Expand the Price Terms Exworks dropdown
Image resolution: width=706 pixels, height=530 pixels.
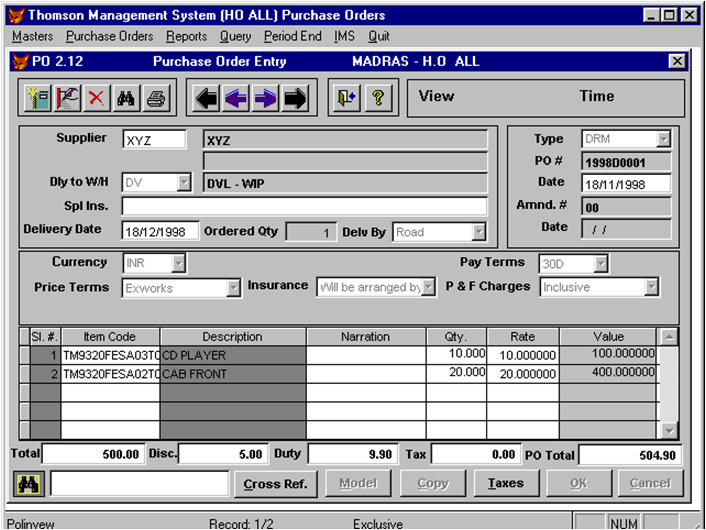233,288
